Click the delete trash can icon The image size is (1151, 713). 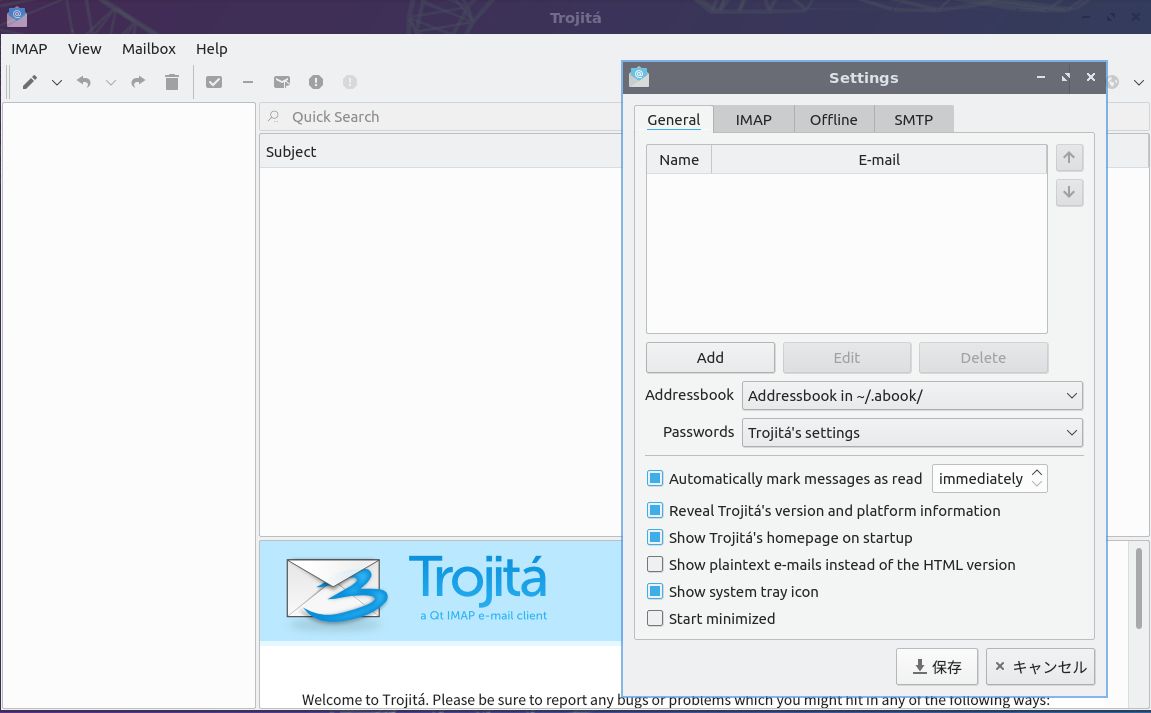[x=172, y=82]
